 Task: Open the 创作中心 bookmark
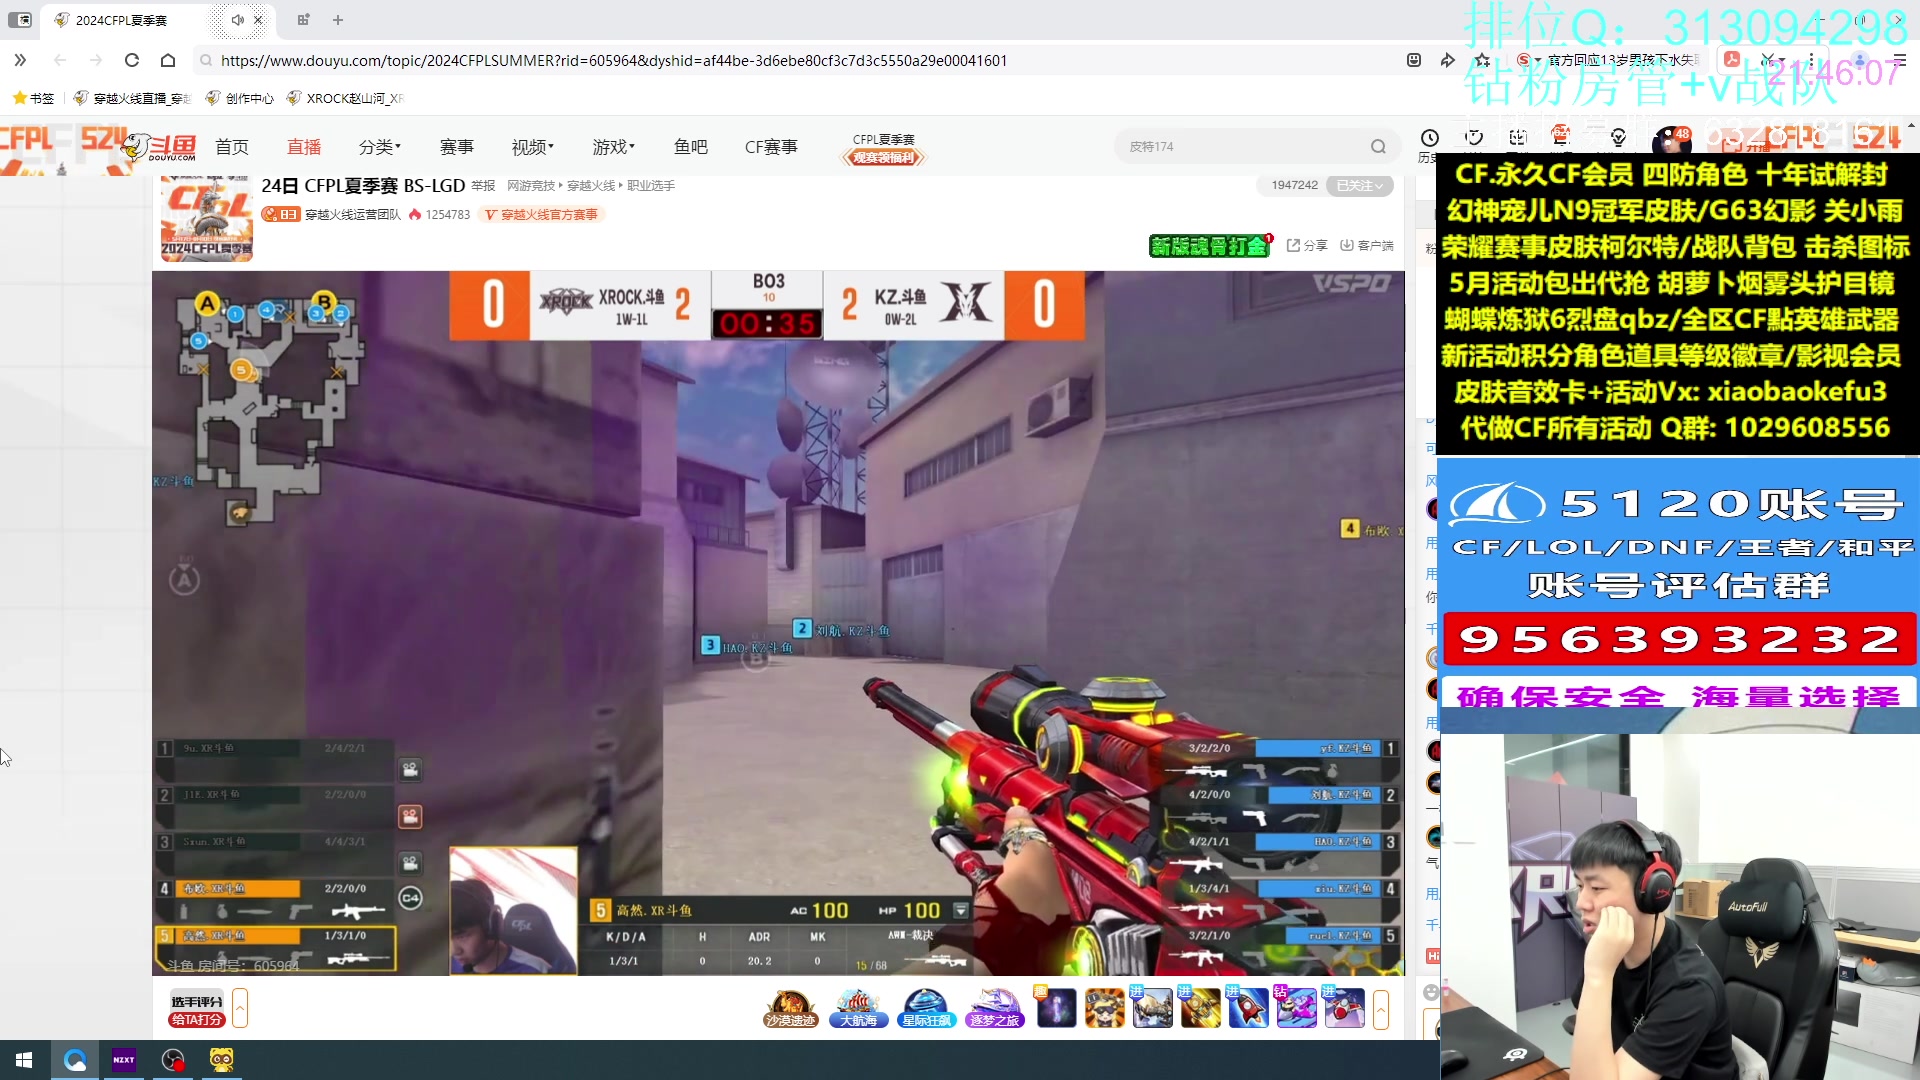[x=239, y=98]
